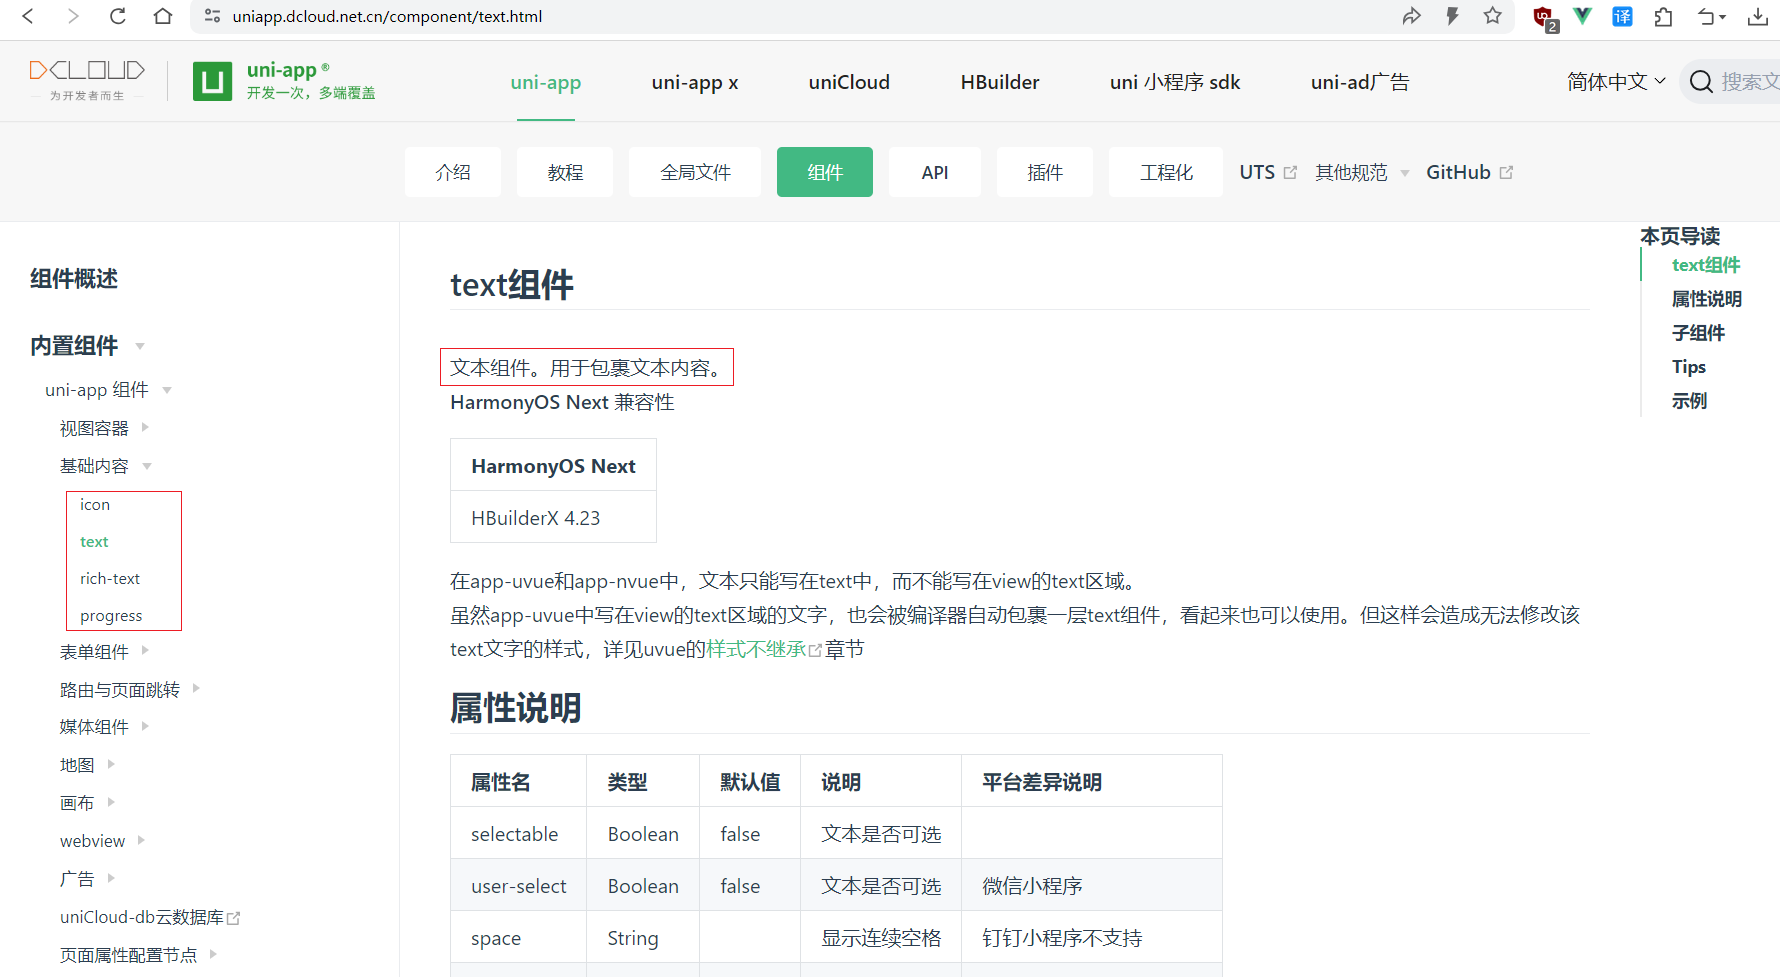This screenshot has width=1780, height=977.
Task: Jump to Tips in page outline
Action: [x=1689, y=367]
